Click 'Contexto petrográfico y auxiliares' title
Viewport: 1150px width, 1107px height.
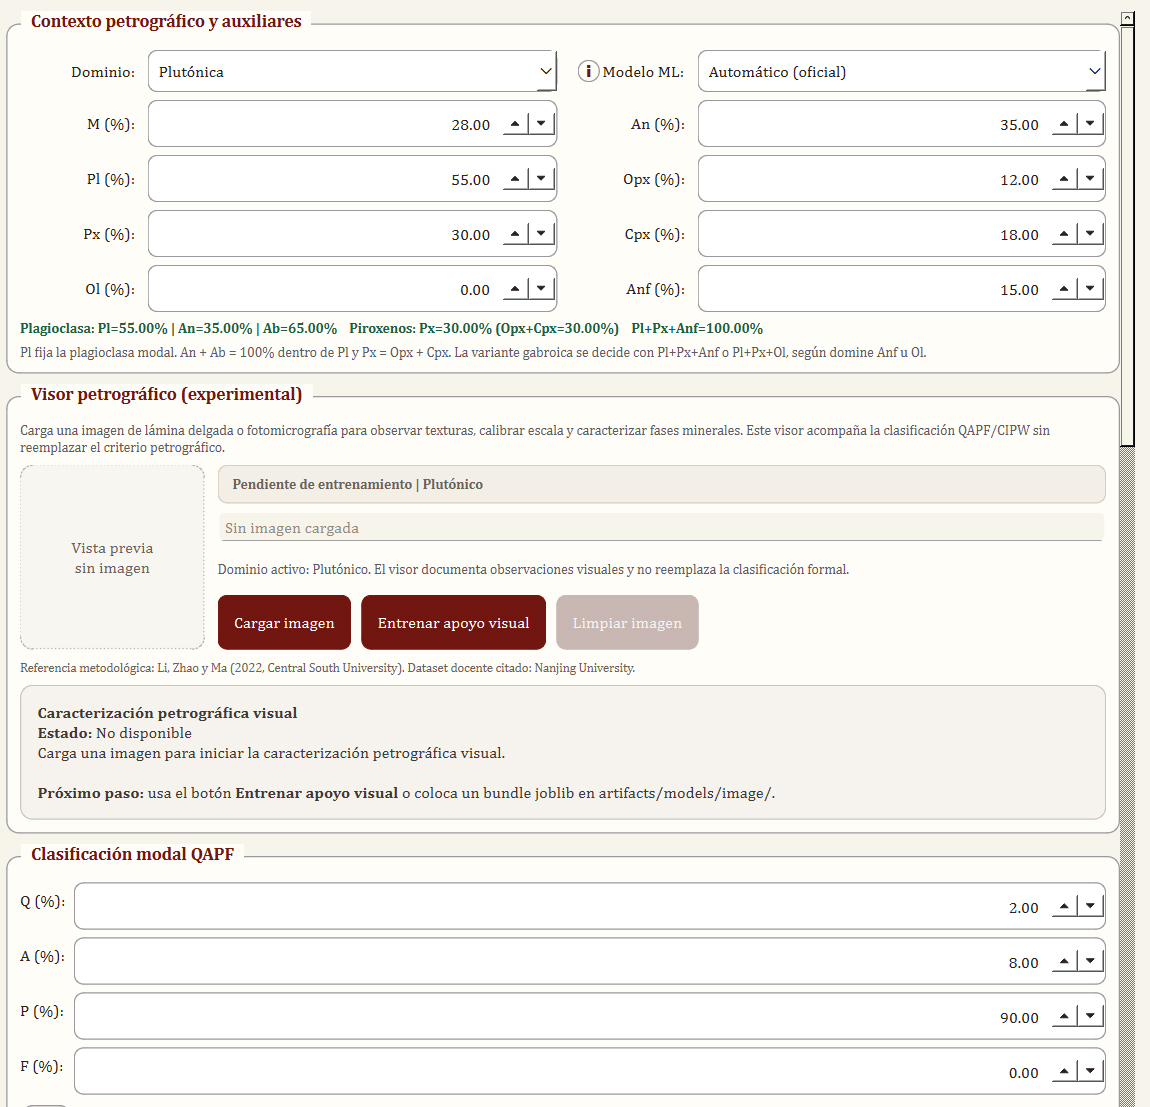[166, 21]
